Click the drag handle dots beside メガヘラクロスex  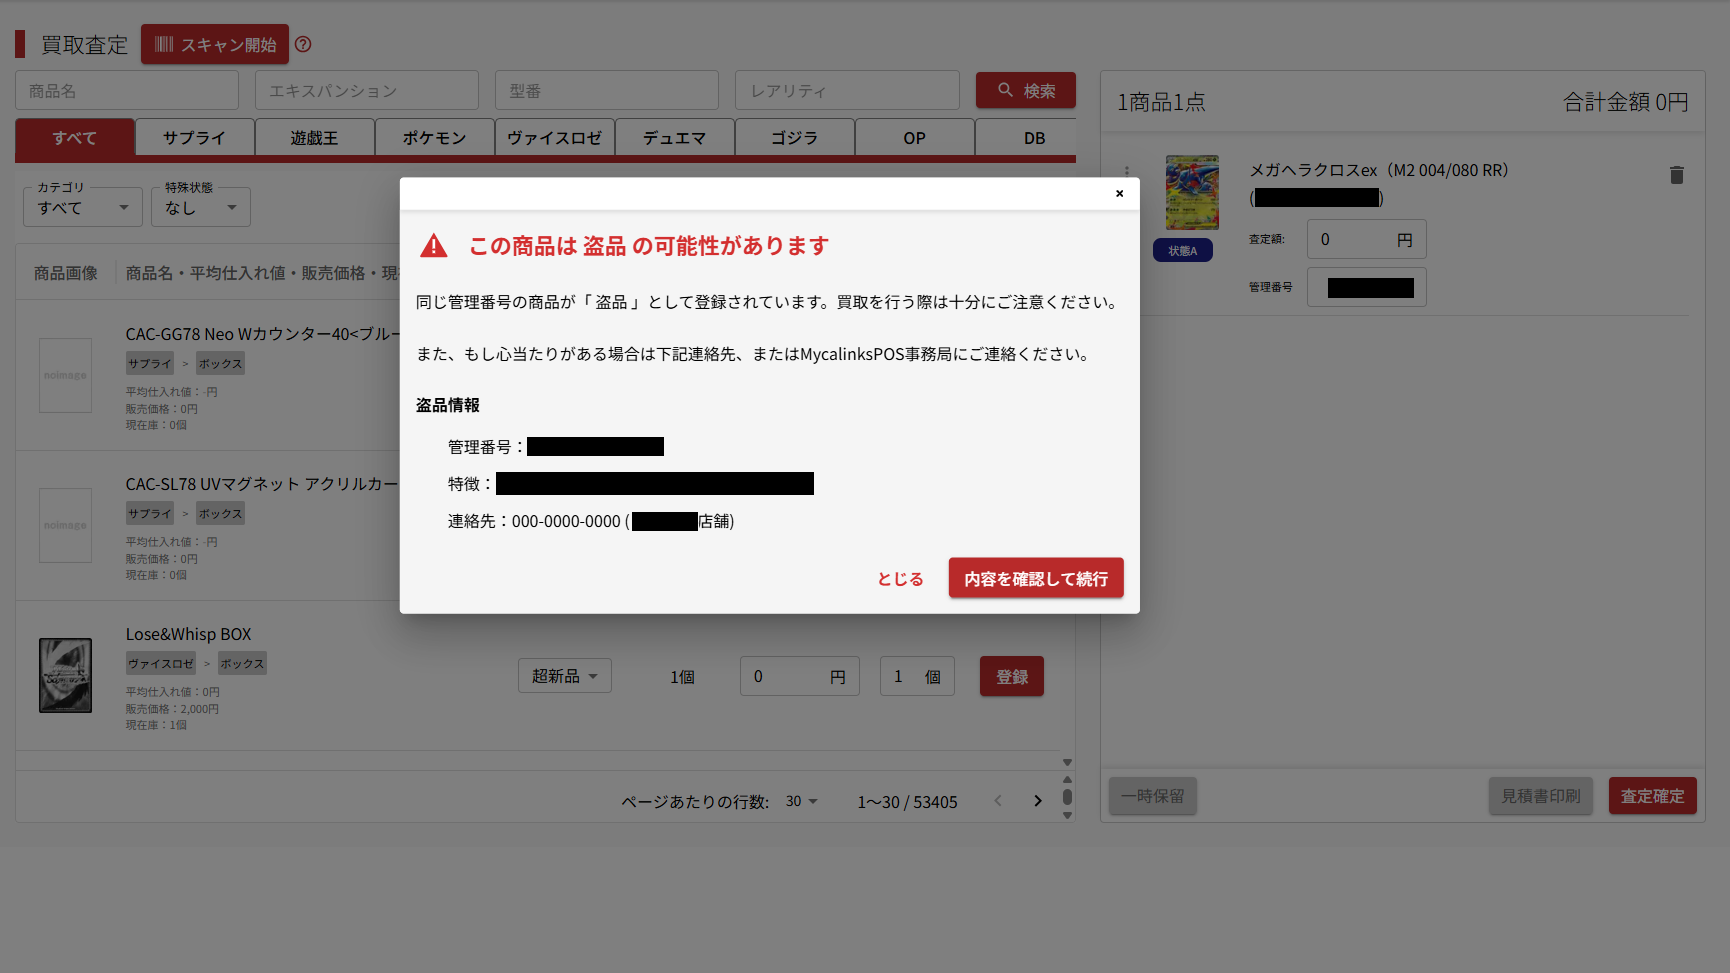1127,173
